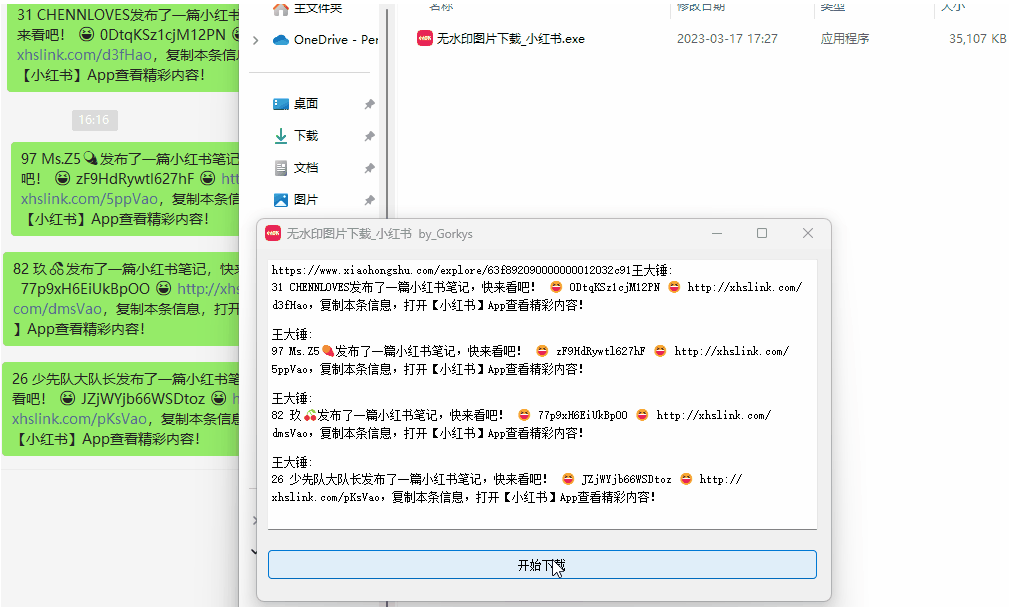
Task: Open xhslink.com/5ppVao link in chat message
Action: pyautogui.click(x=89, y=199)
